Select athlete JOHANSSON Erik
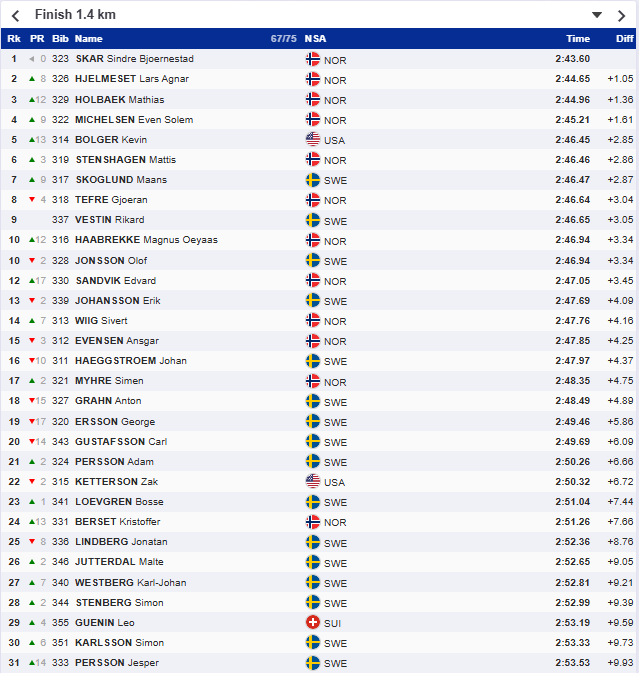This screenshot has height=673, width=639. click(118, 300)
